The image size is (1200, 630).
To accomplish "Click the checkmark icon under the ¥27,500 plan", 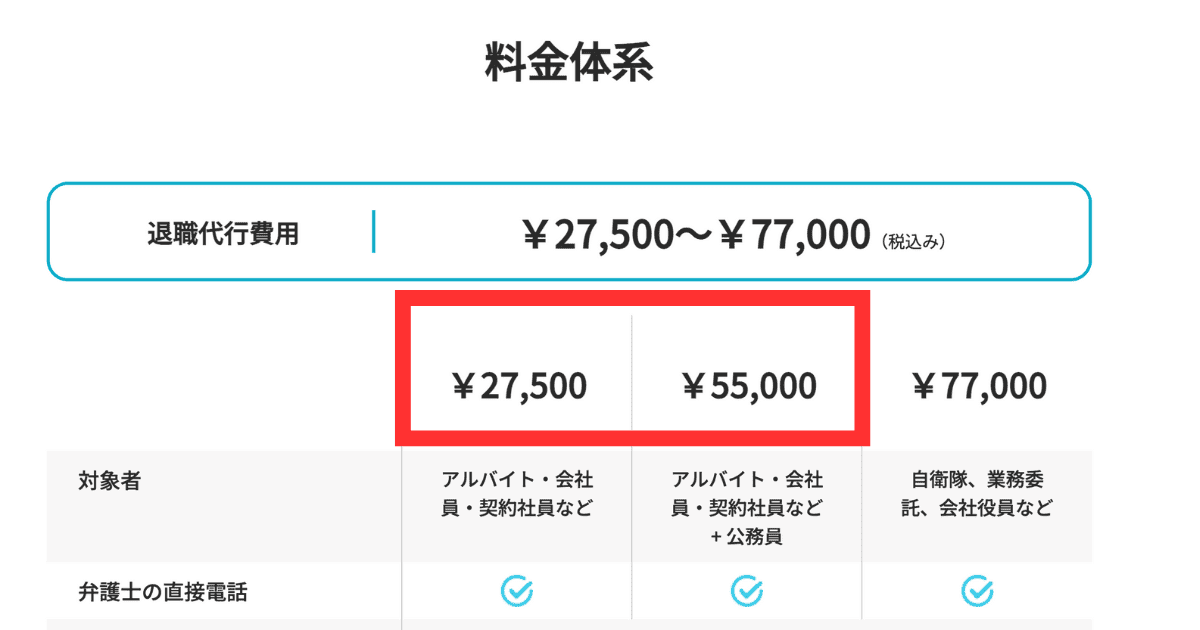I will click(x=517, y=591).
